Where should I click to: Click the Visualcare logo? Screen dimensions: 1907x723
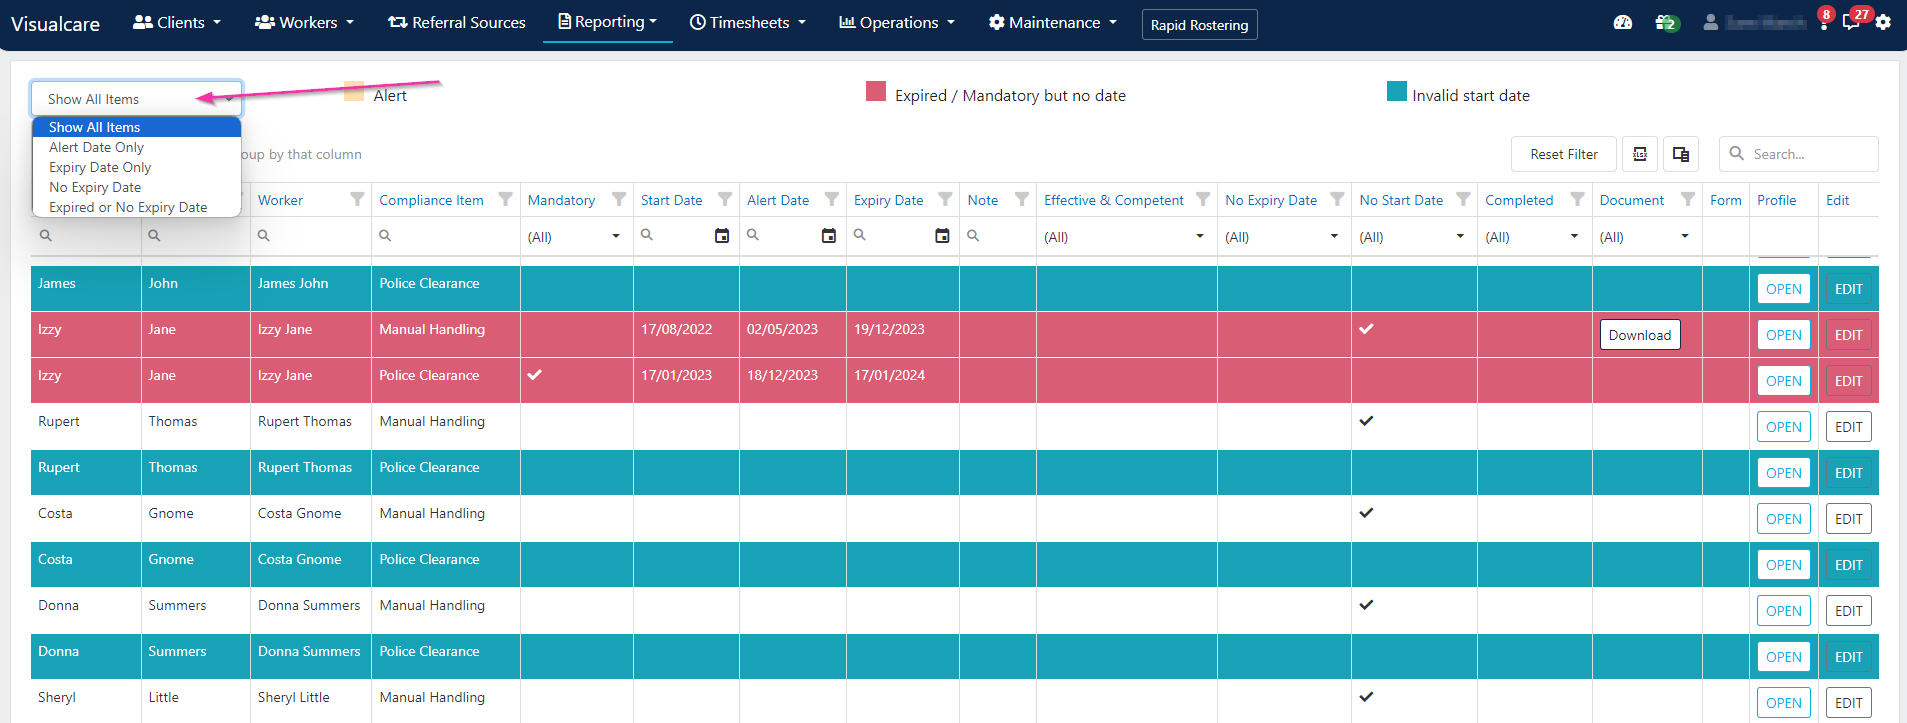(x=55, y=24)
